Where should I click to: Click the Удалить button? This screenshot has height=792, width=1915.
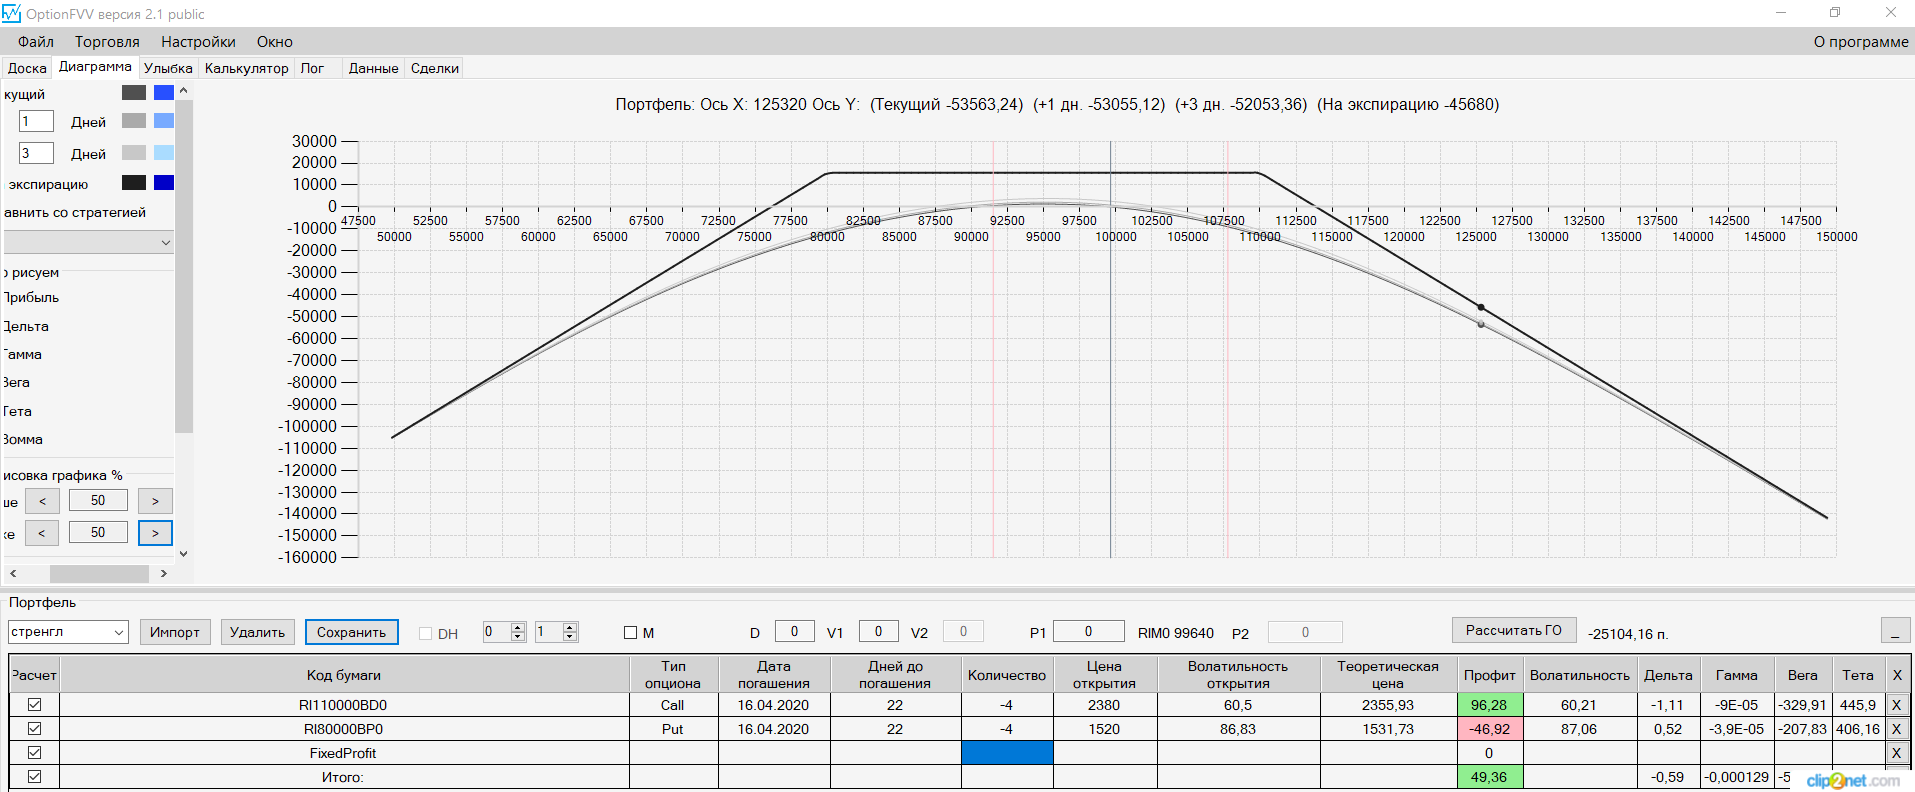click(x=257, y=632)
